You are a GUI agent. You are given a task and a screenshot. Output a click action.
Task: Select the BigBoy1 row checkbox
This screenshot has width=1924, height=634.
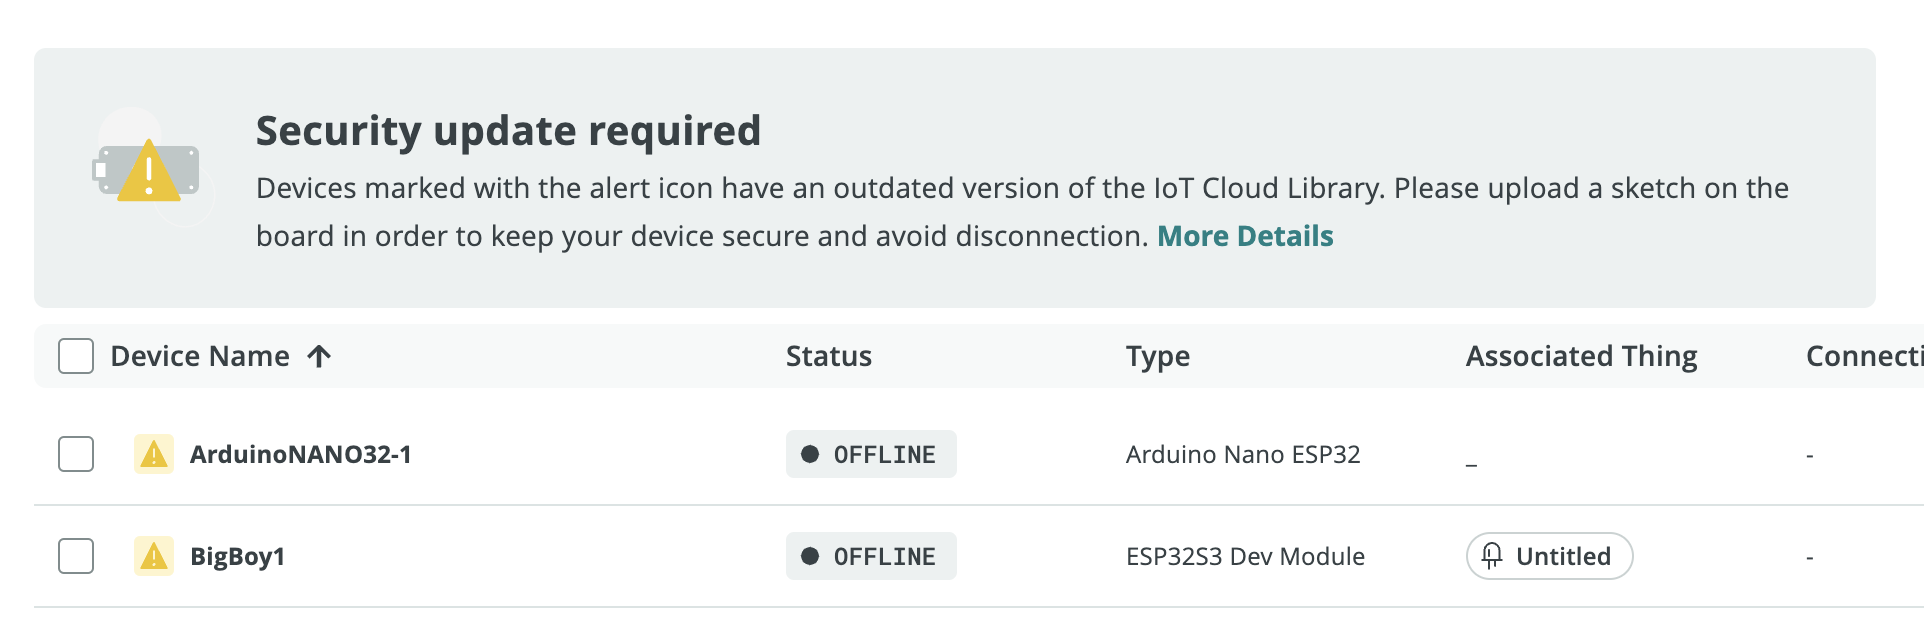[76, 556]
